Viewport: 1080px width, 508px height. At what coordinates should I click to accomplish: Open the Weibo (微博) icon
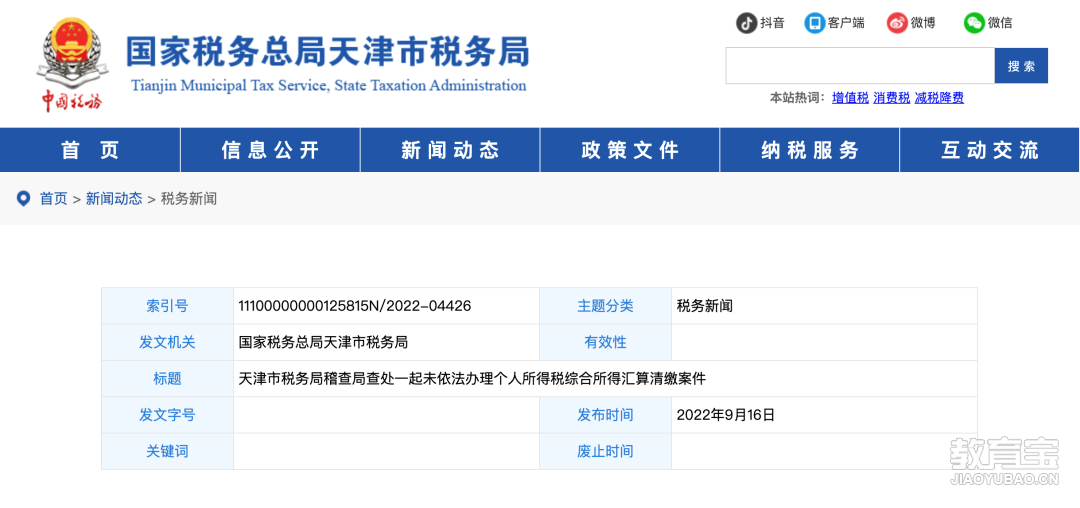897,23
